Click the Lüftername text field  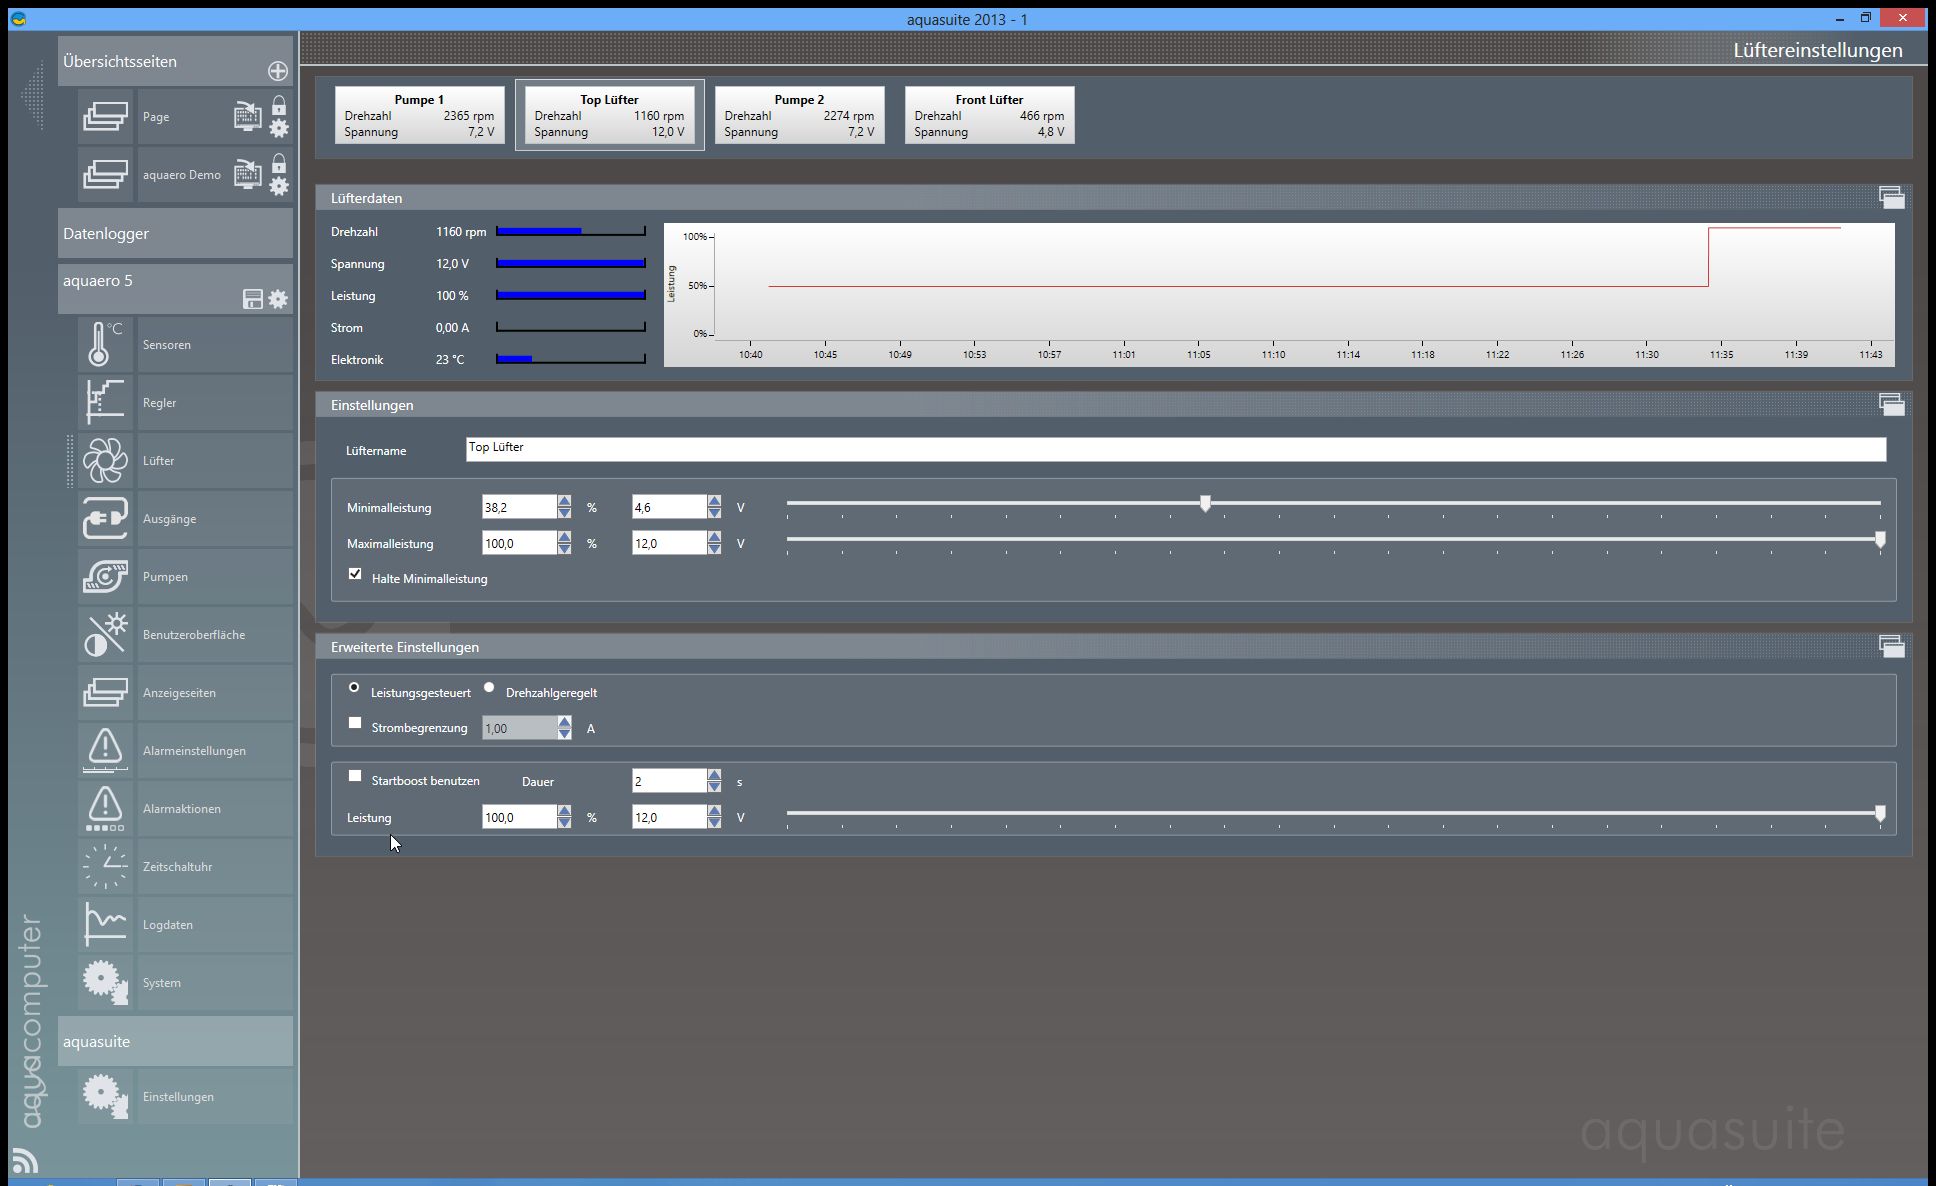click(x=1175, y=449)
